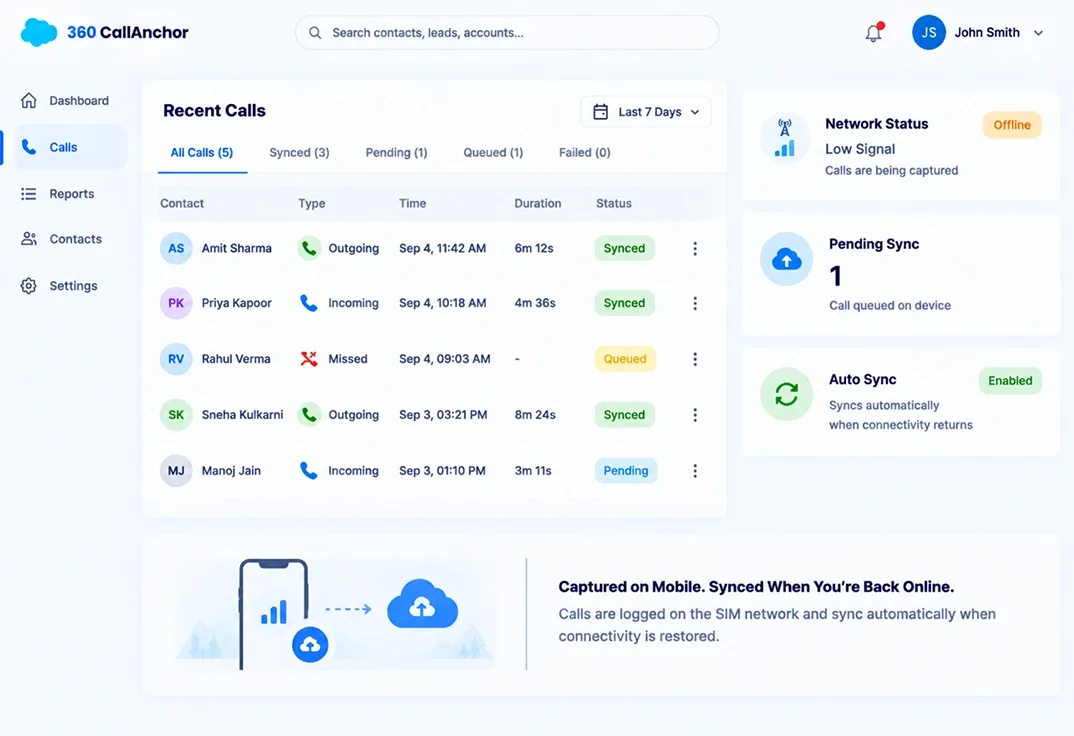Click the Offline network status badge
Screen dimensions: 1074x736
(x=1012, y=125)
